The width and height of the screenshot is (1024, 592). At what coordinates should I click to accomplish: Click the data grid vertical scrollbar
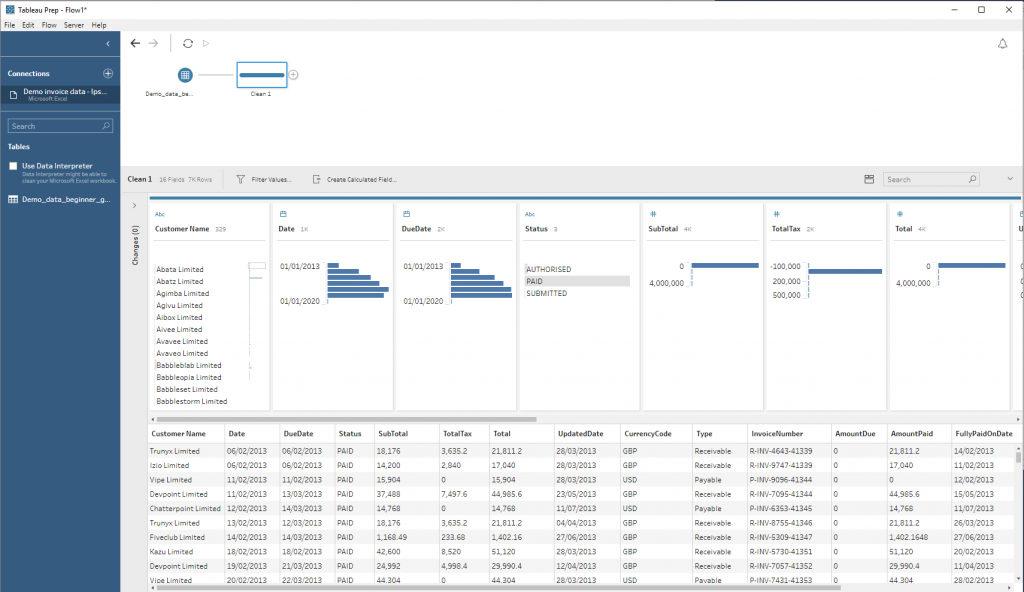1018,455
